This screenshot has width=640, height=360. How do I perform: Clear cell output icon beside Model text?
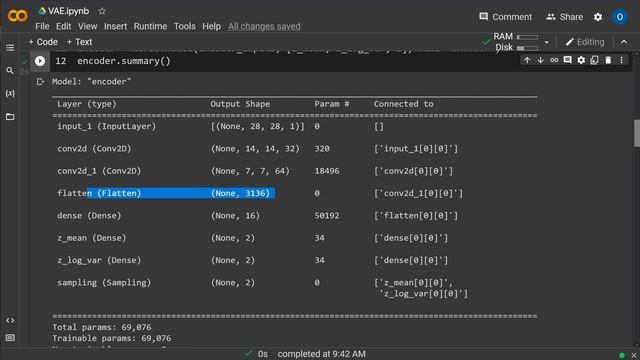click(40, 82)
